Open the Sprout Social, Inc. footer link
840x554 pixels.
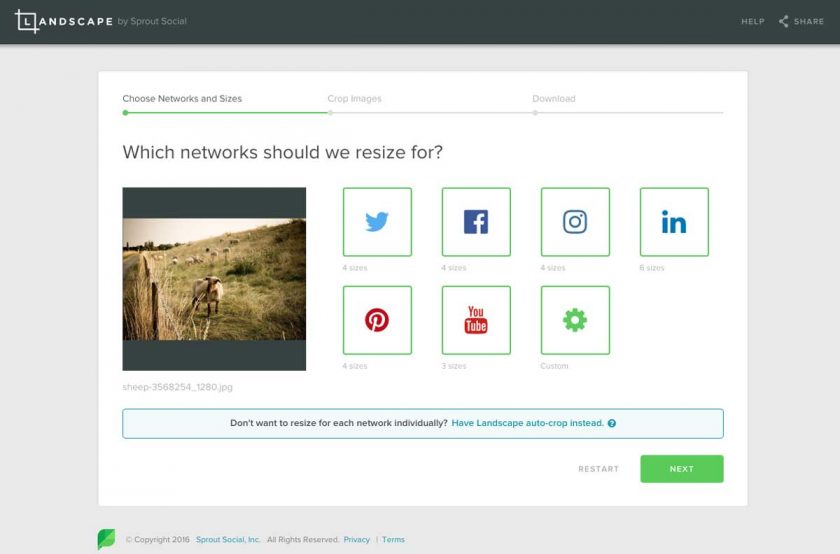228,540
